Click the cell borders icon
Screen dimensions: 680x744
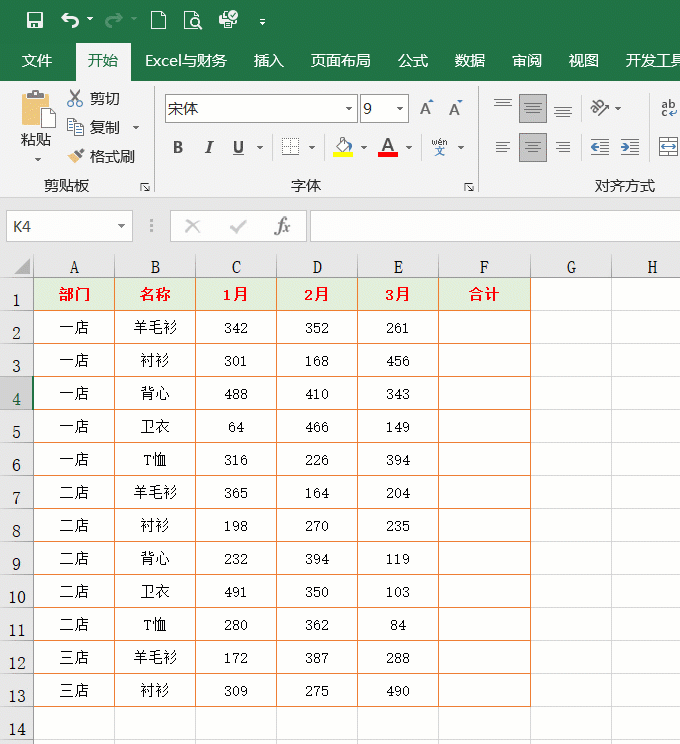coord(290,147)
